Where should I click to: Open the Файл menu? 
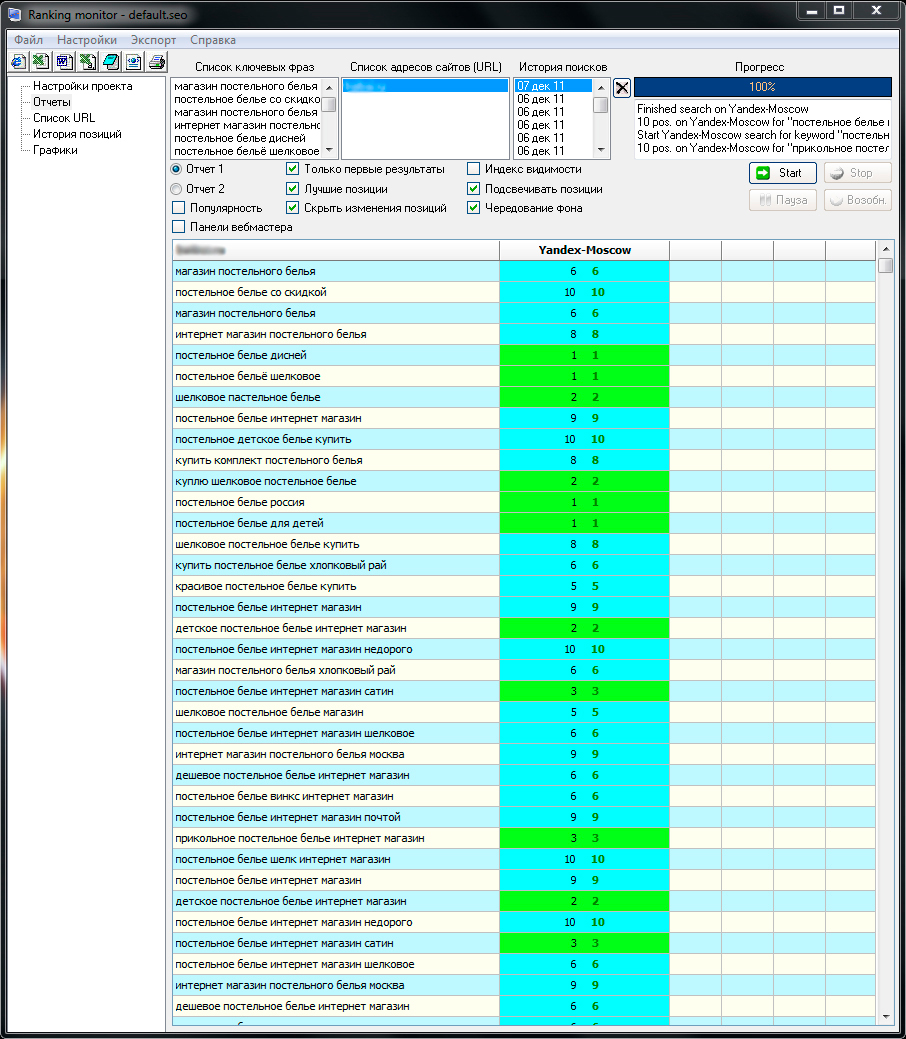click(x=28, y=40)
